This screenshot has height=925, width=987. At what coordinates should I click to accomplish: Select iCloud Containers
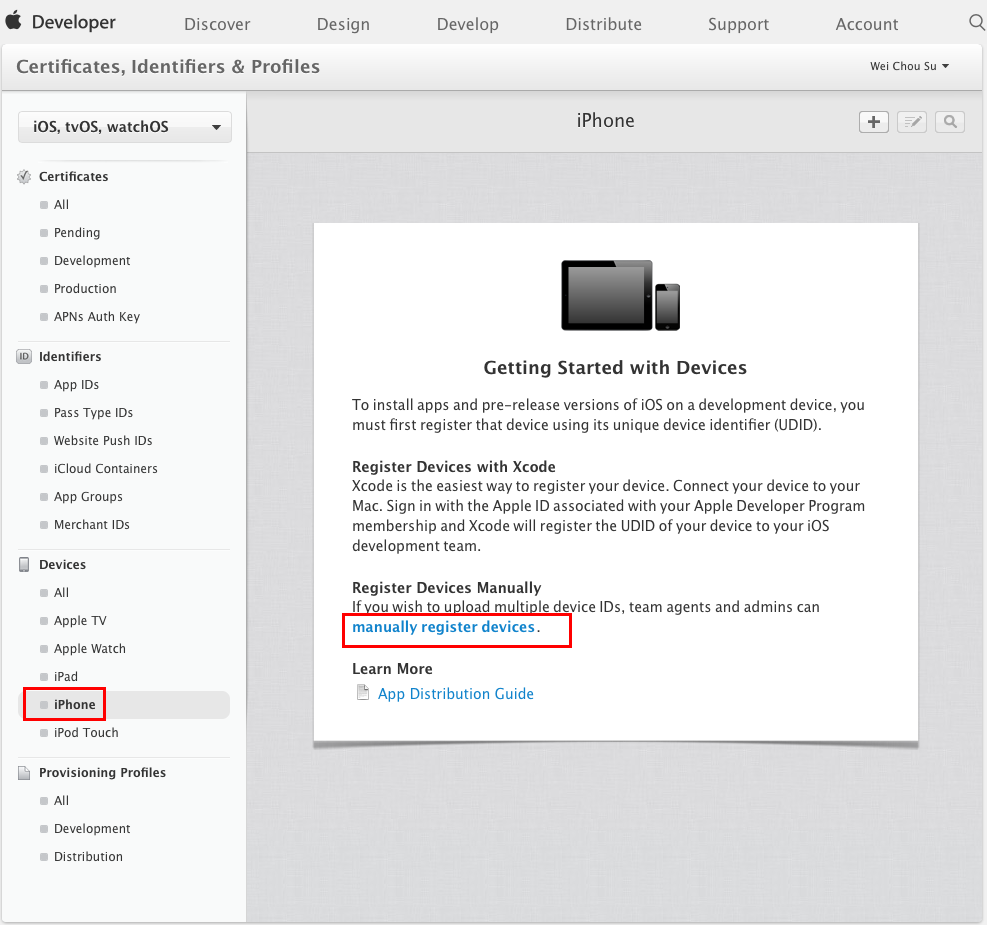(106, 469)
